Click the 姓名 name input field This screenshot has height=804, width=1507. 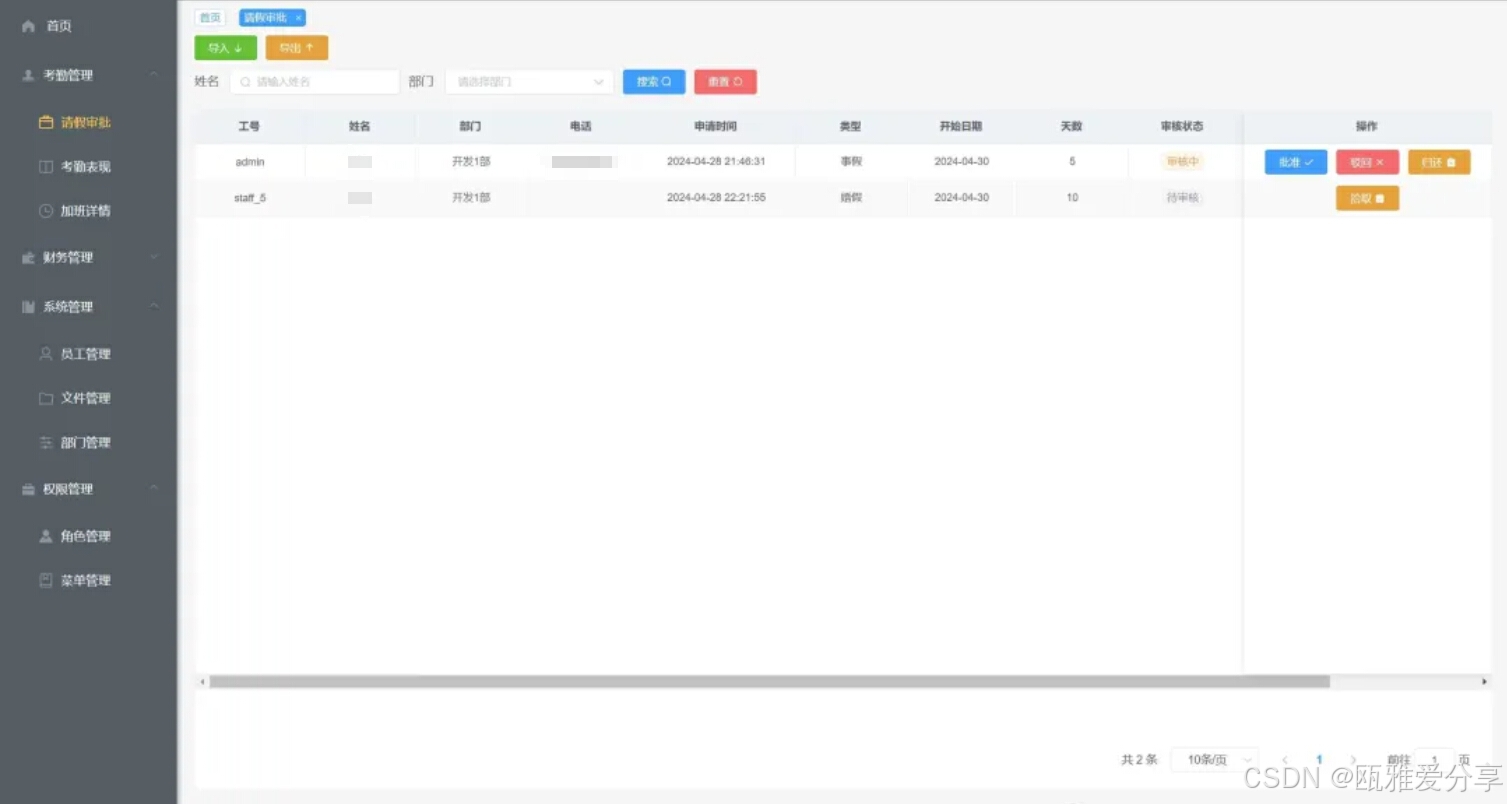click(x=315, y=81)
